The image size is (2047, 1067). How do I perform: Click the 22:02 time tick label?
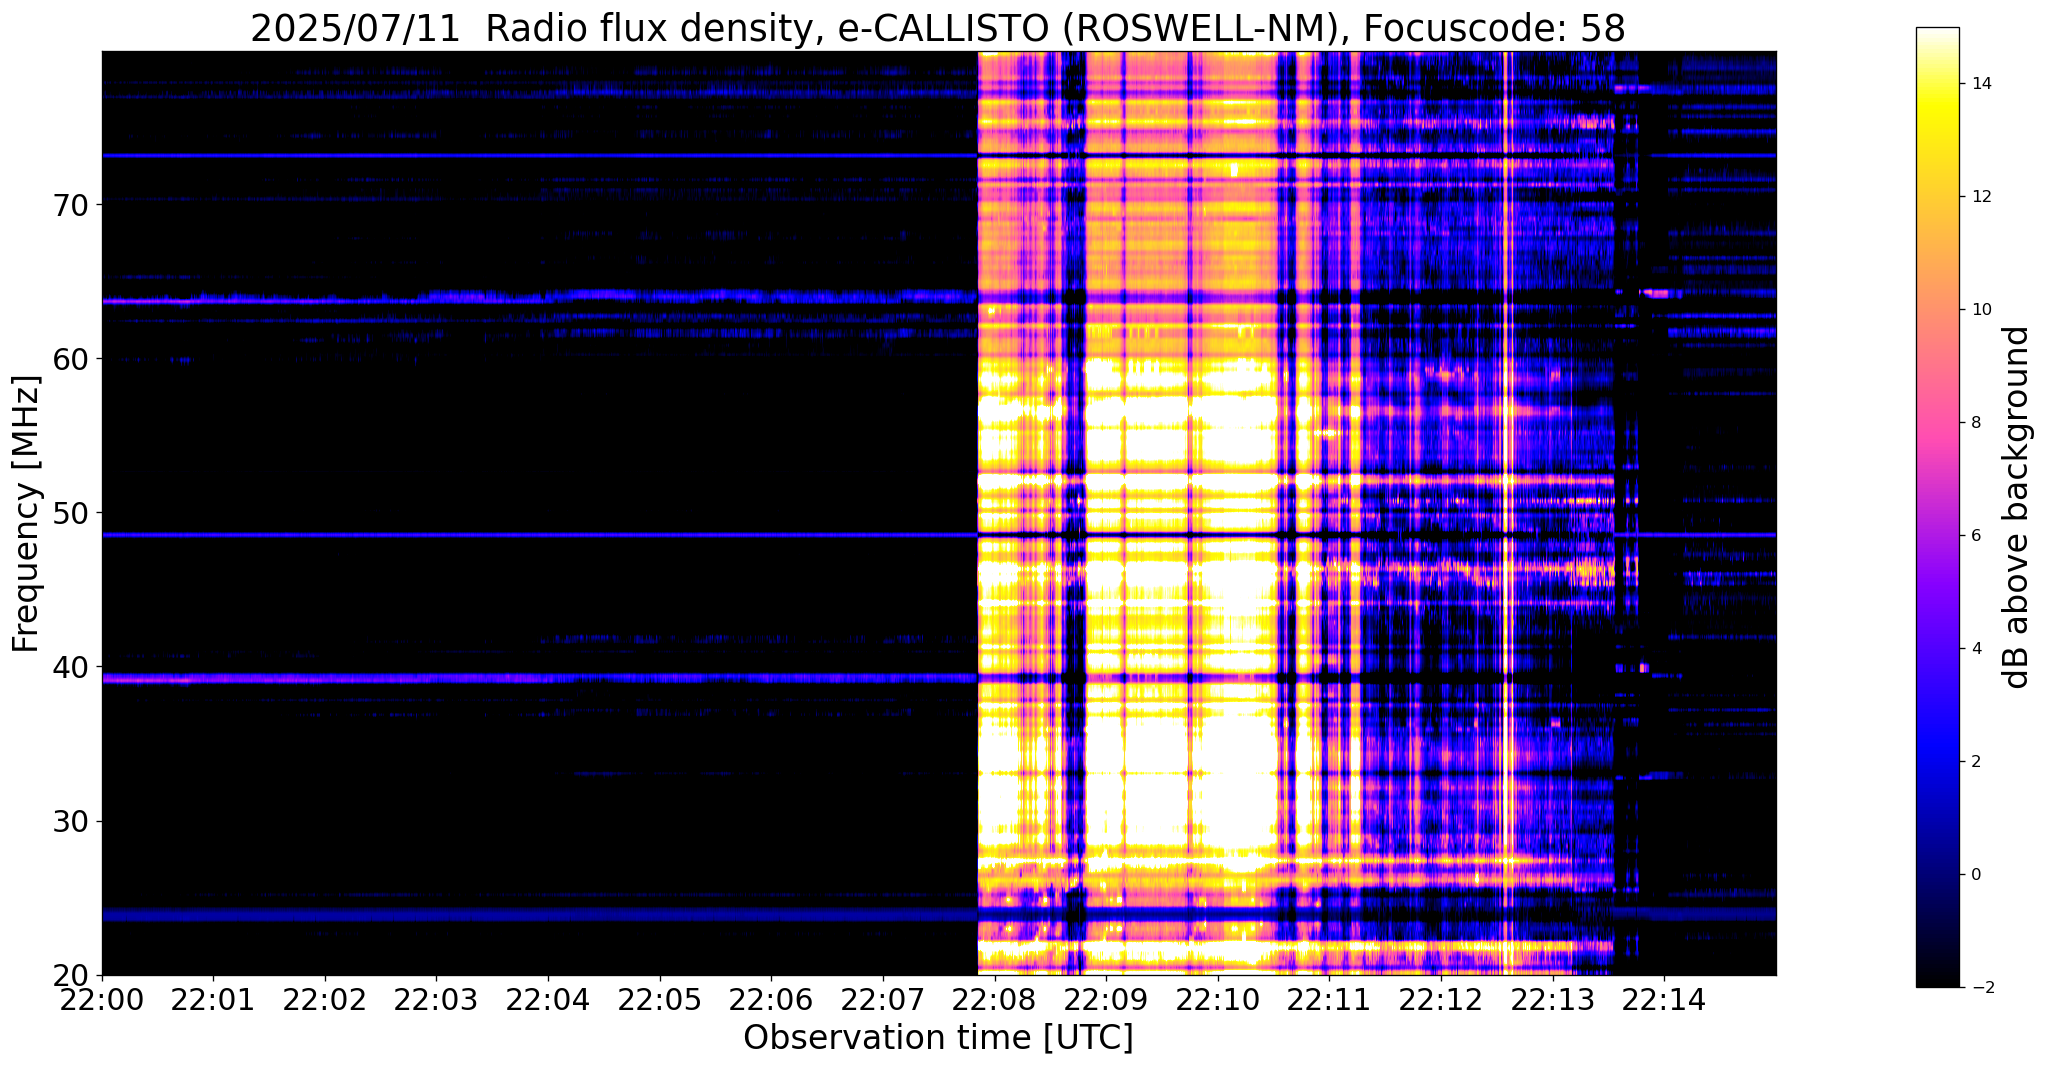(325, 999)
